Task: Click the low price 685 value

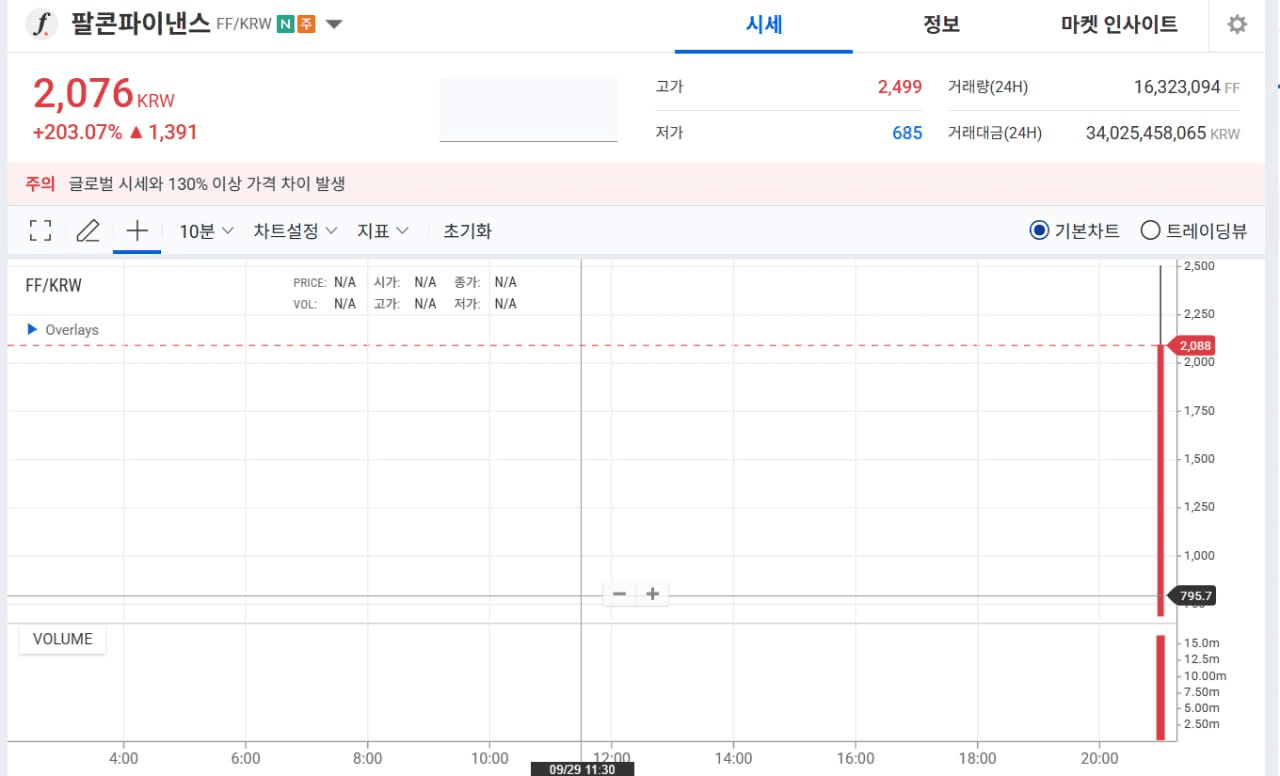Action: [x=907, y=133]
